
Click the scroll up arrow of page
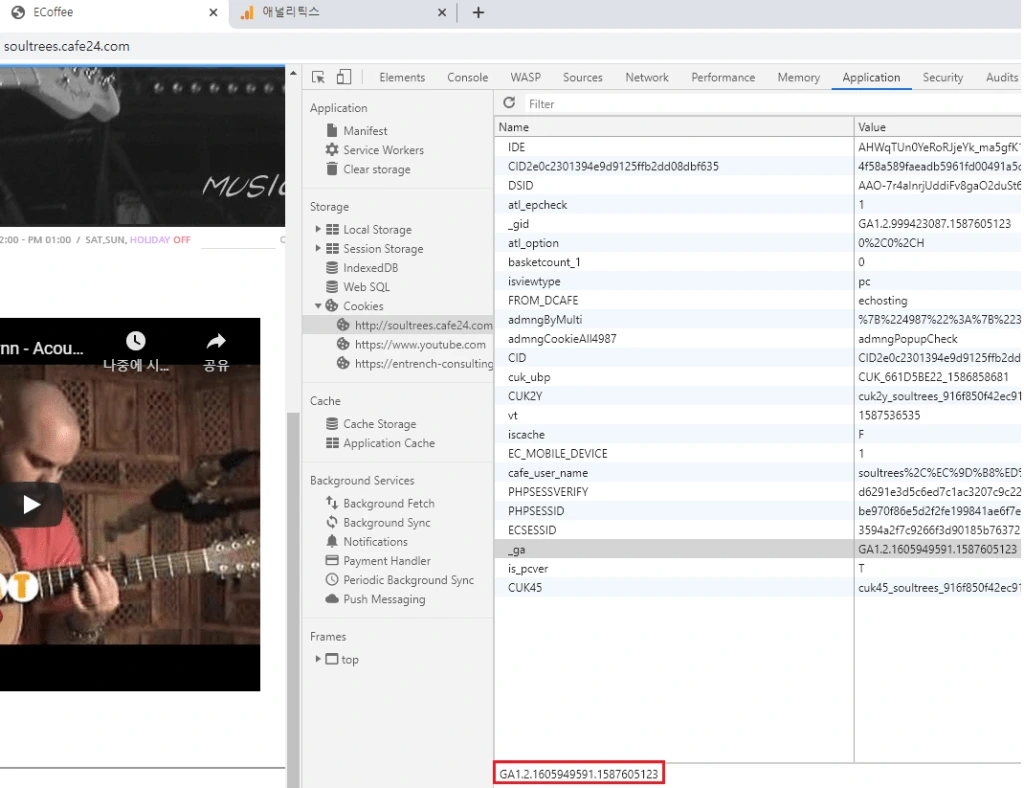click(x=293, y=73)
